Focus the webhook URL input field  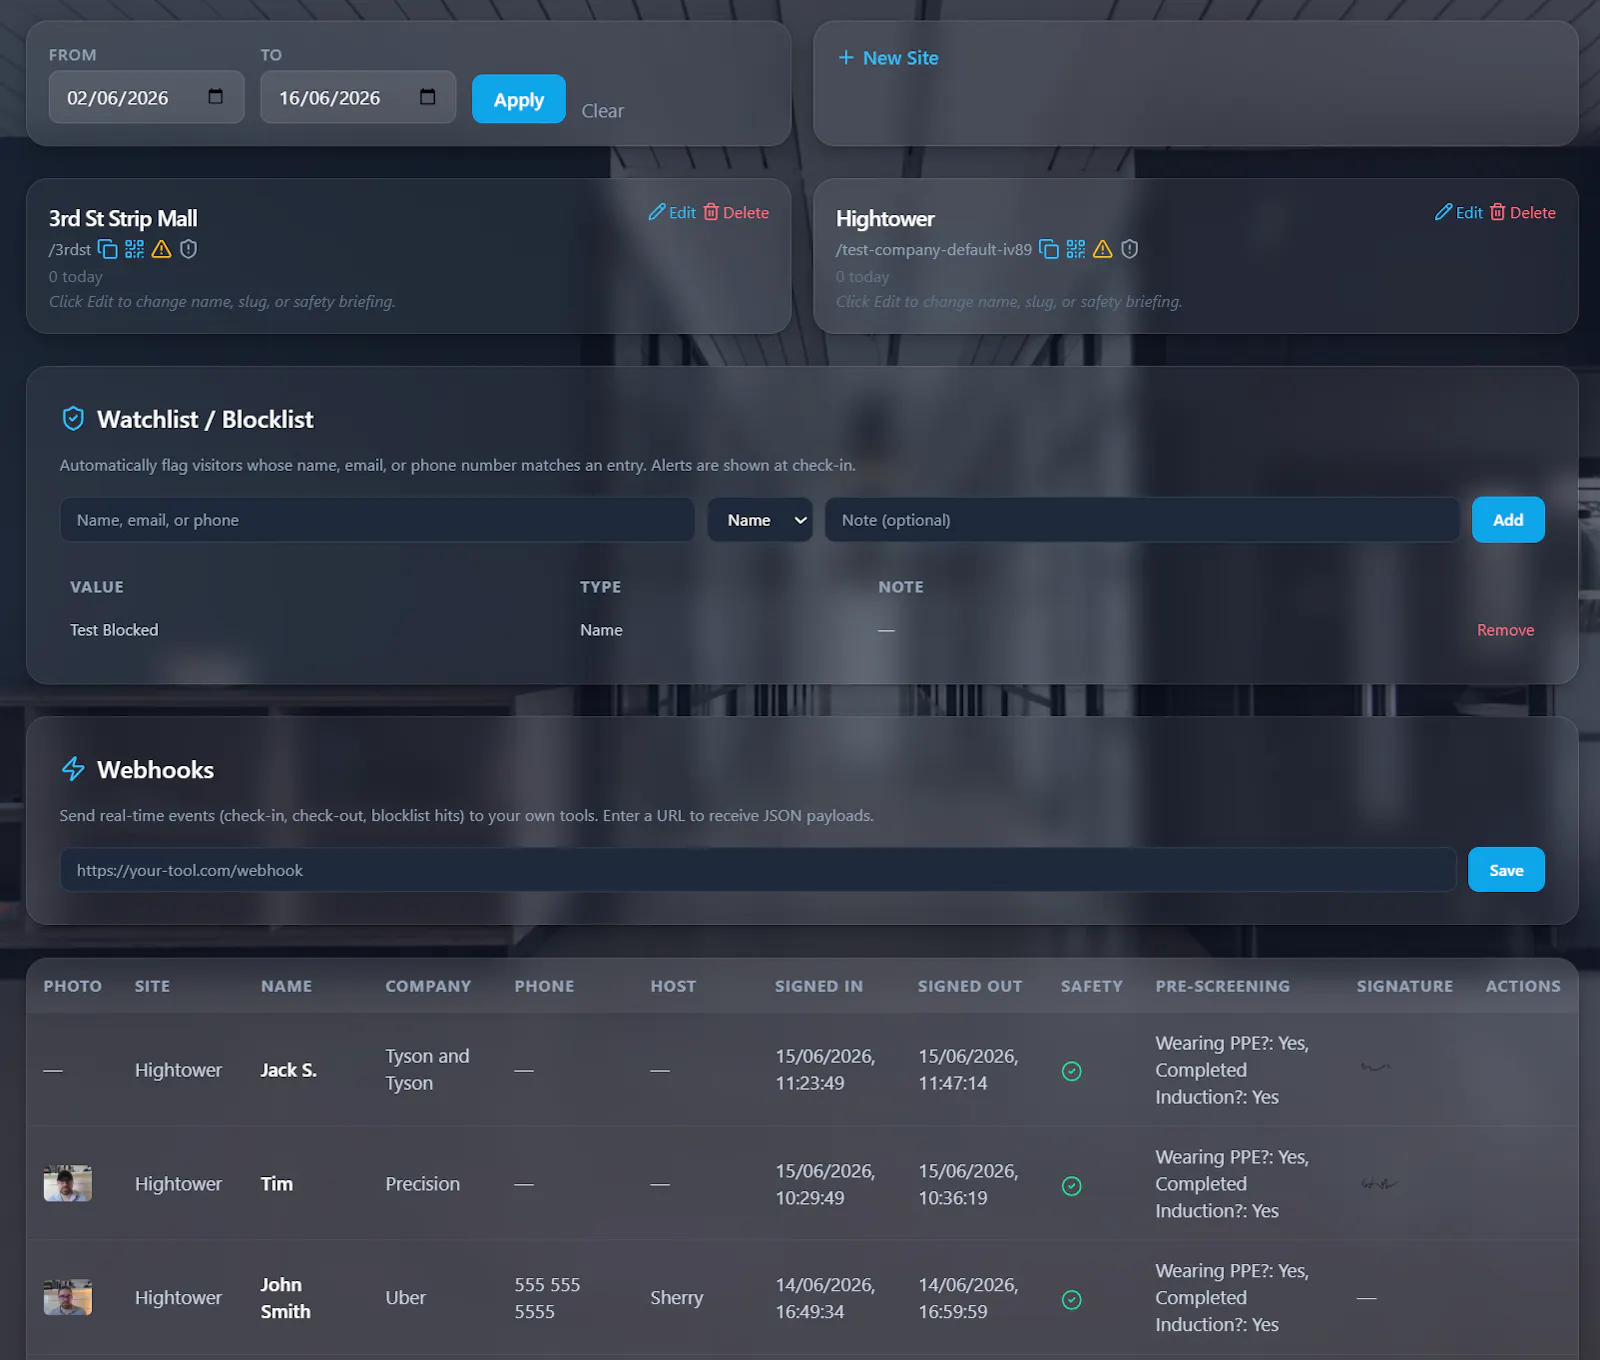758,870
